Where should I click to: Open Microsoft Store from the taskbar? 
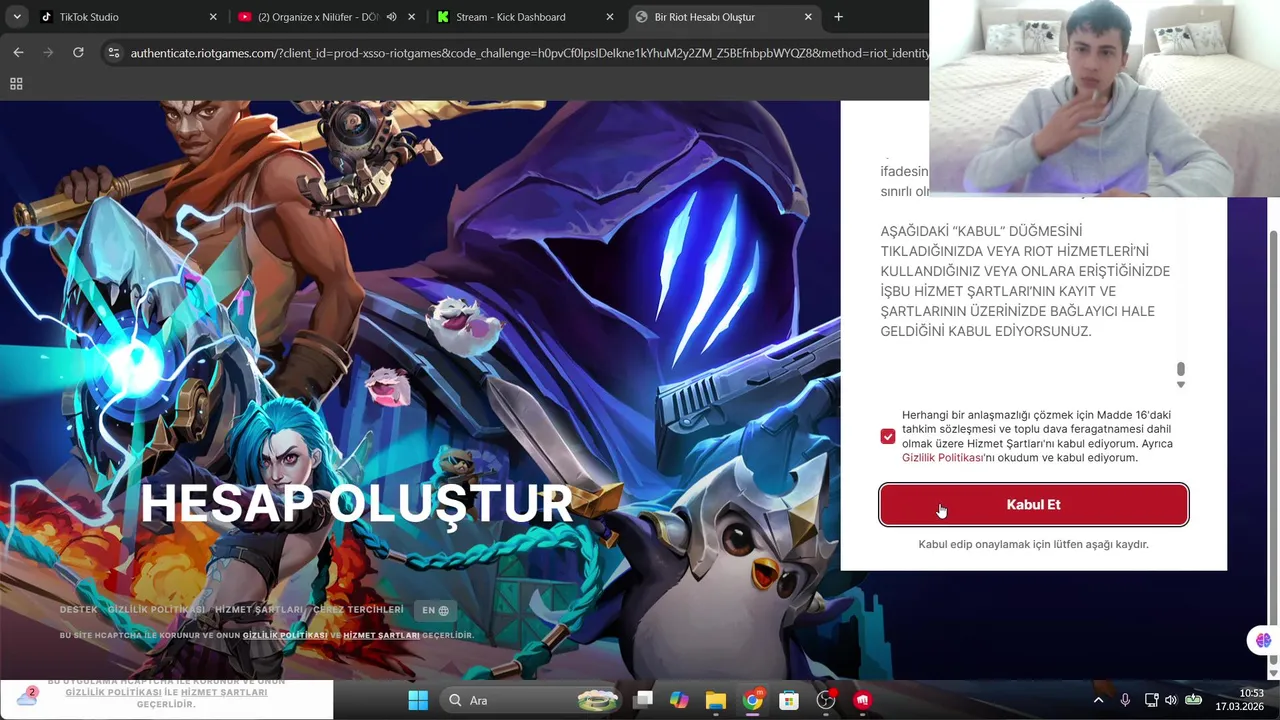point(789,700)
